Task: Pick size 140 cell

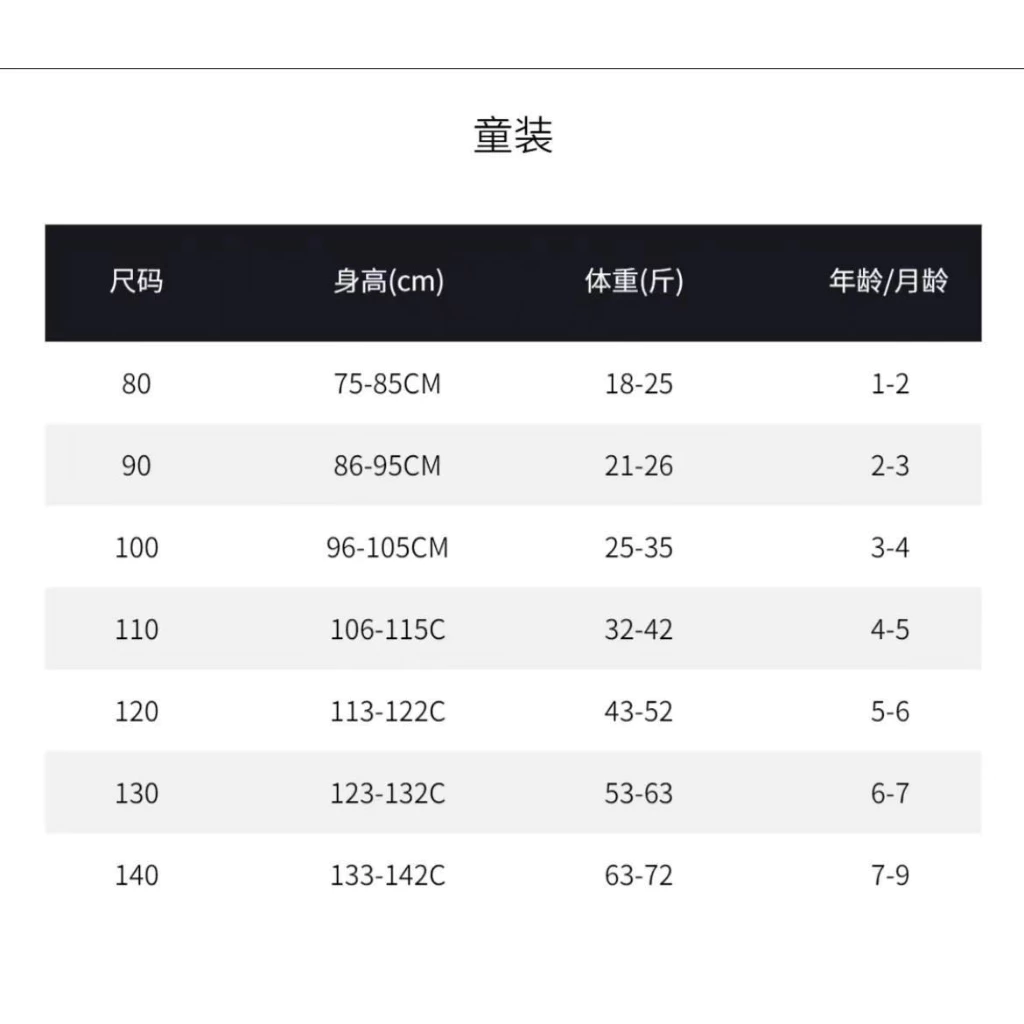Action: 136,875
